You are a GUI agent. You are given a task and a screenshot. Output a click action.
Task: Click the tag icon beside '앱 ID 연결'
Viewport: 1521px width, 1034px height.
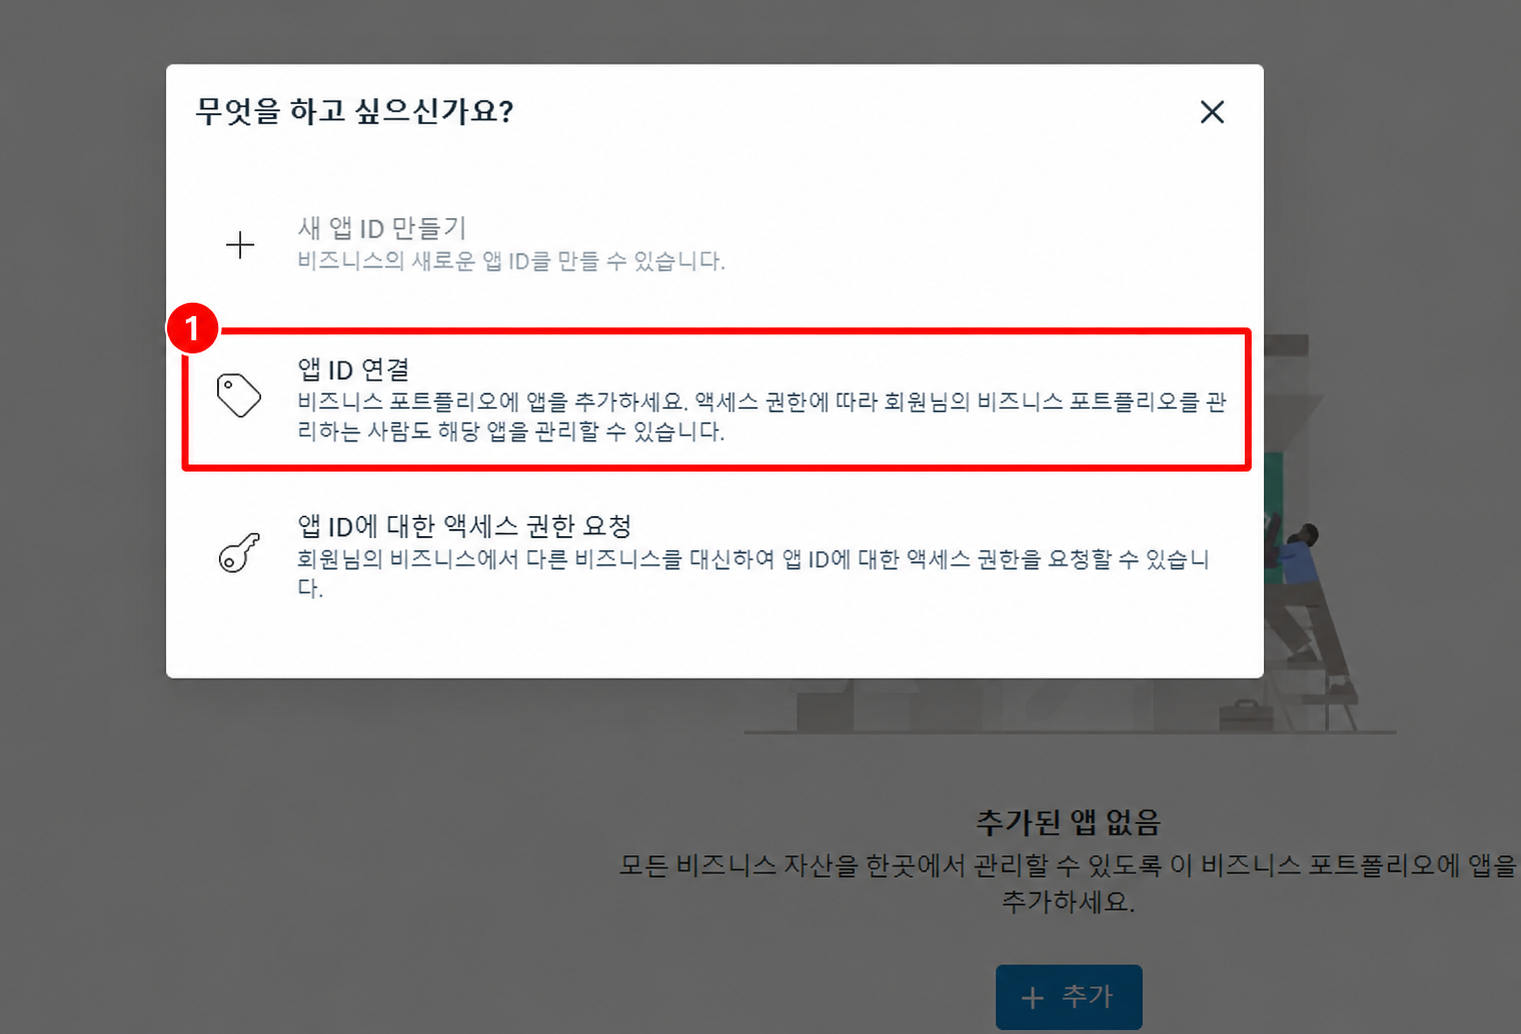239,395
